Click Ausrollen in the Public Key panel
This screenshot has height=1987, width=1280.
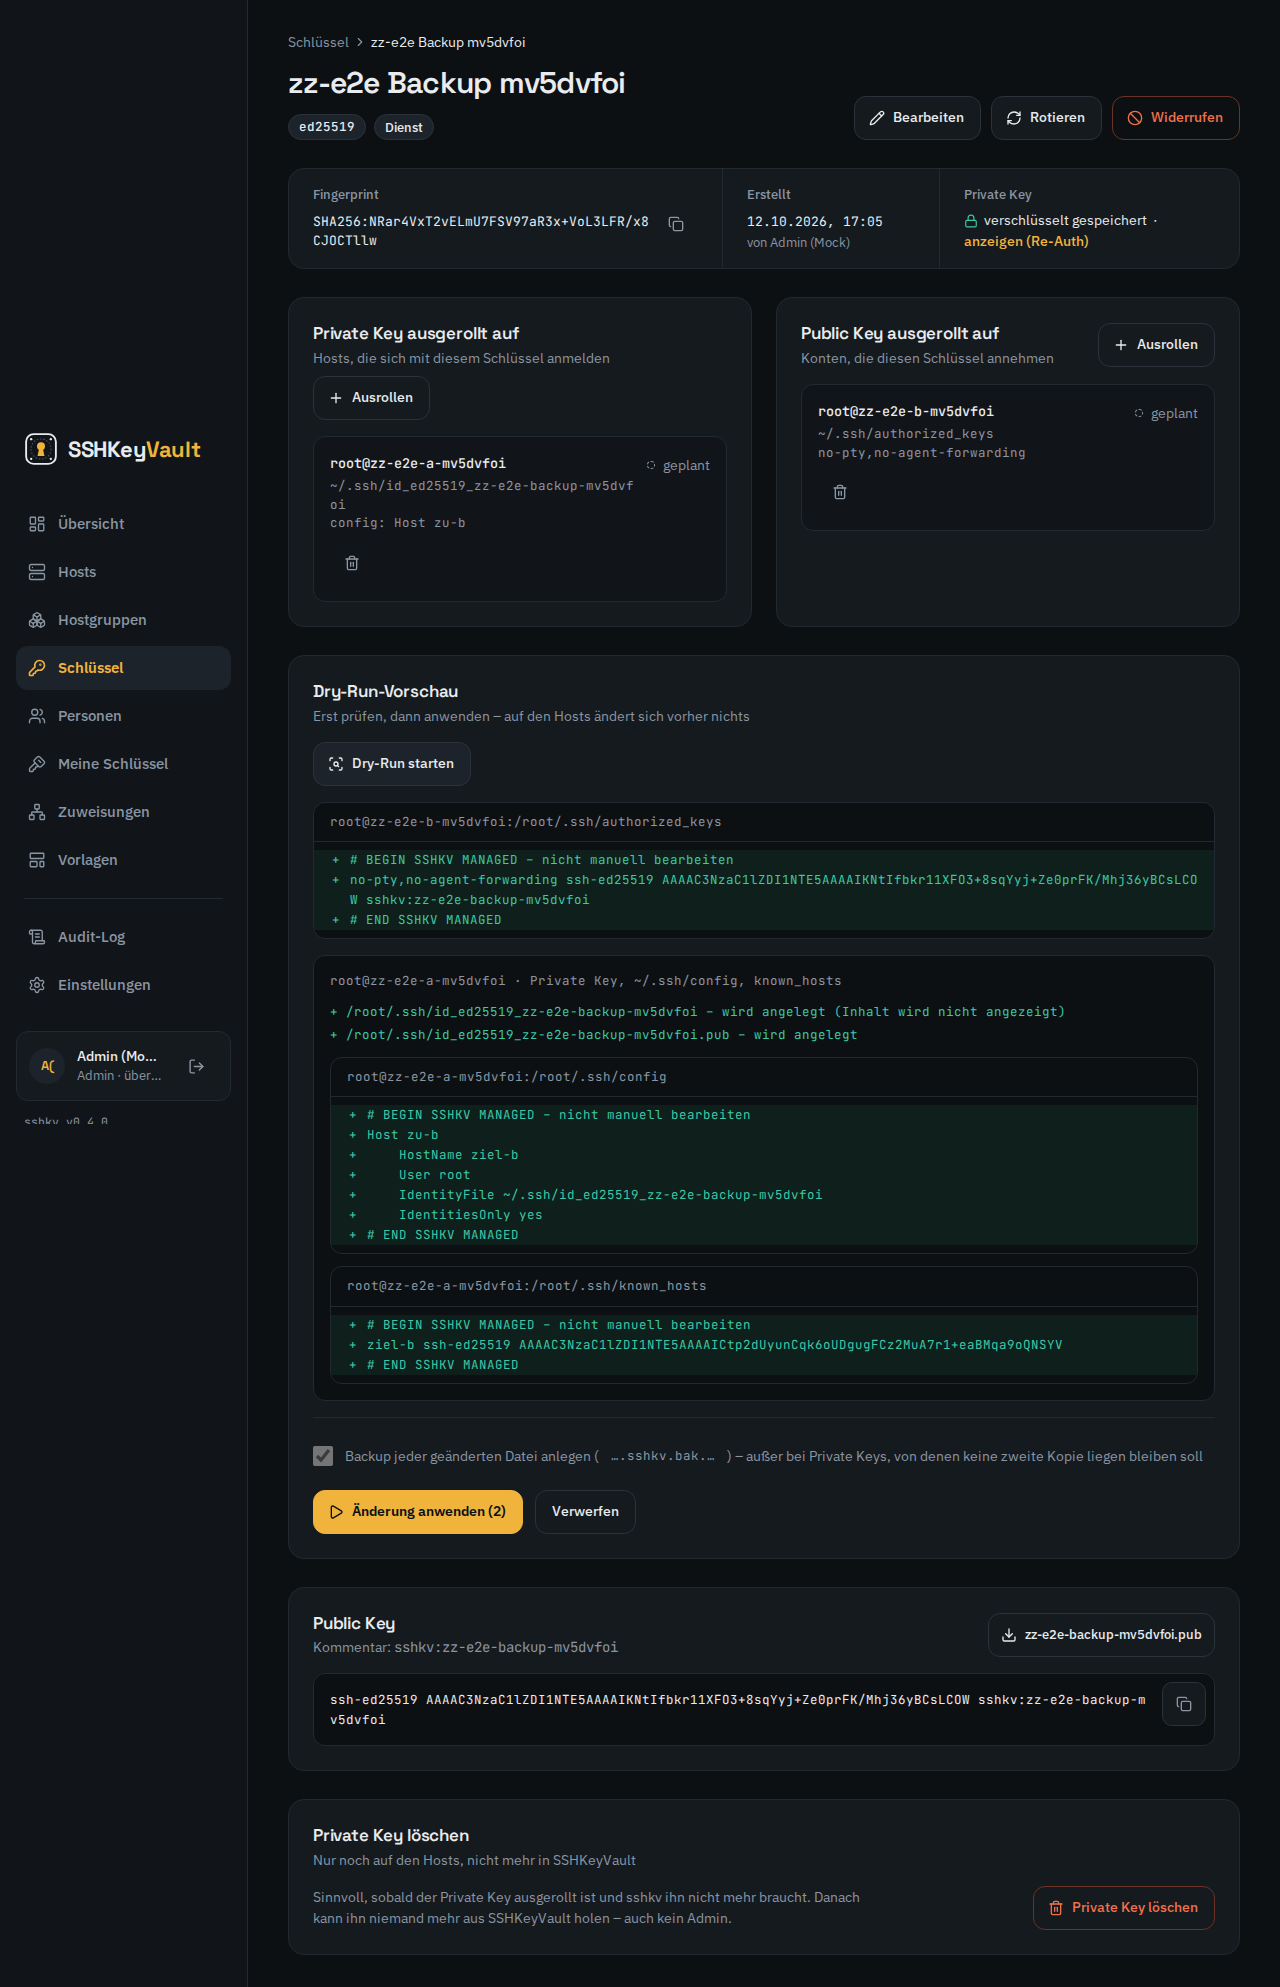pos(1156,344)
